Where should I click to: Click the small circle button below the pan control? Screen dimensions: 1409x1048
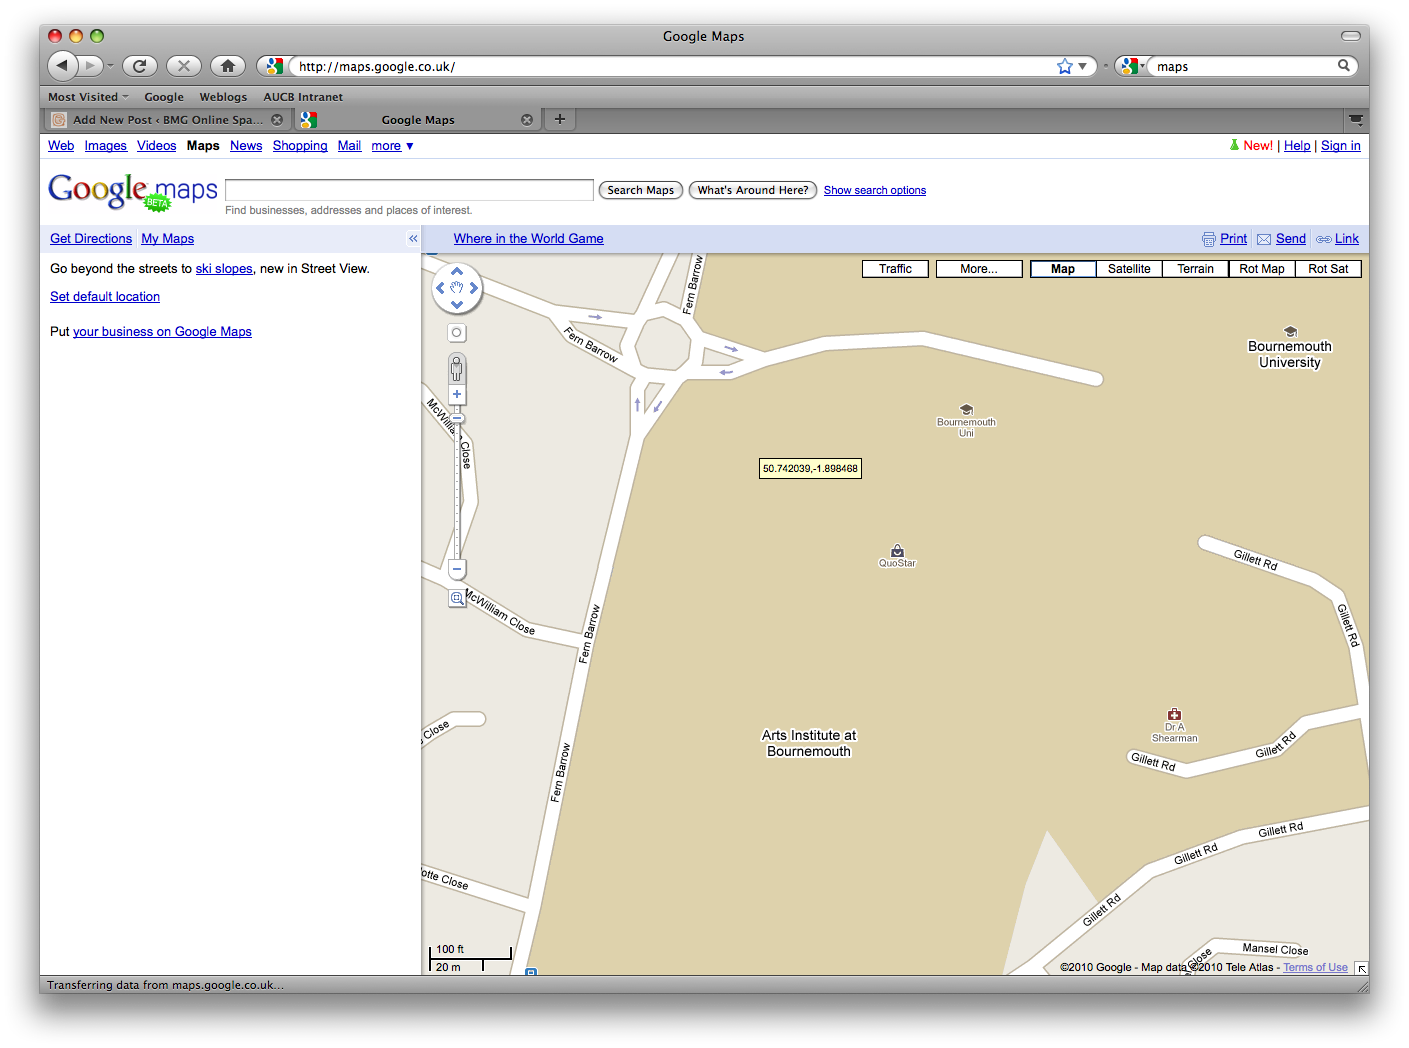[x=457, y=333]
